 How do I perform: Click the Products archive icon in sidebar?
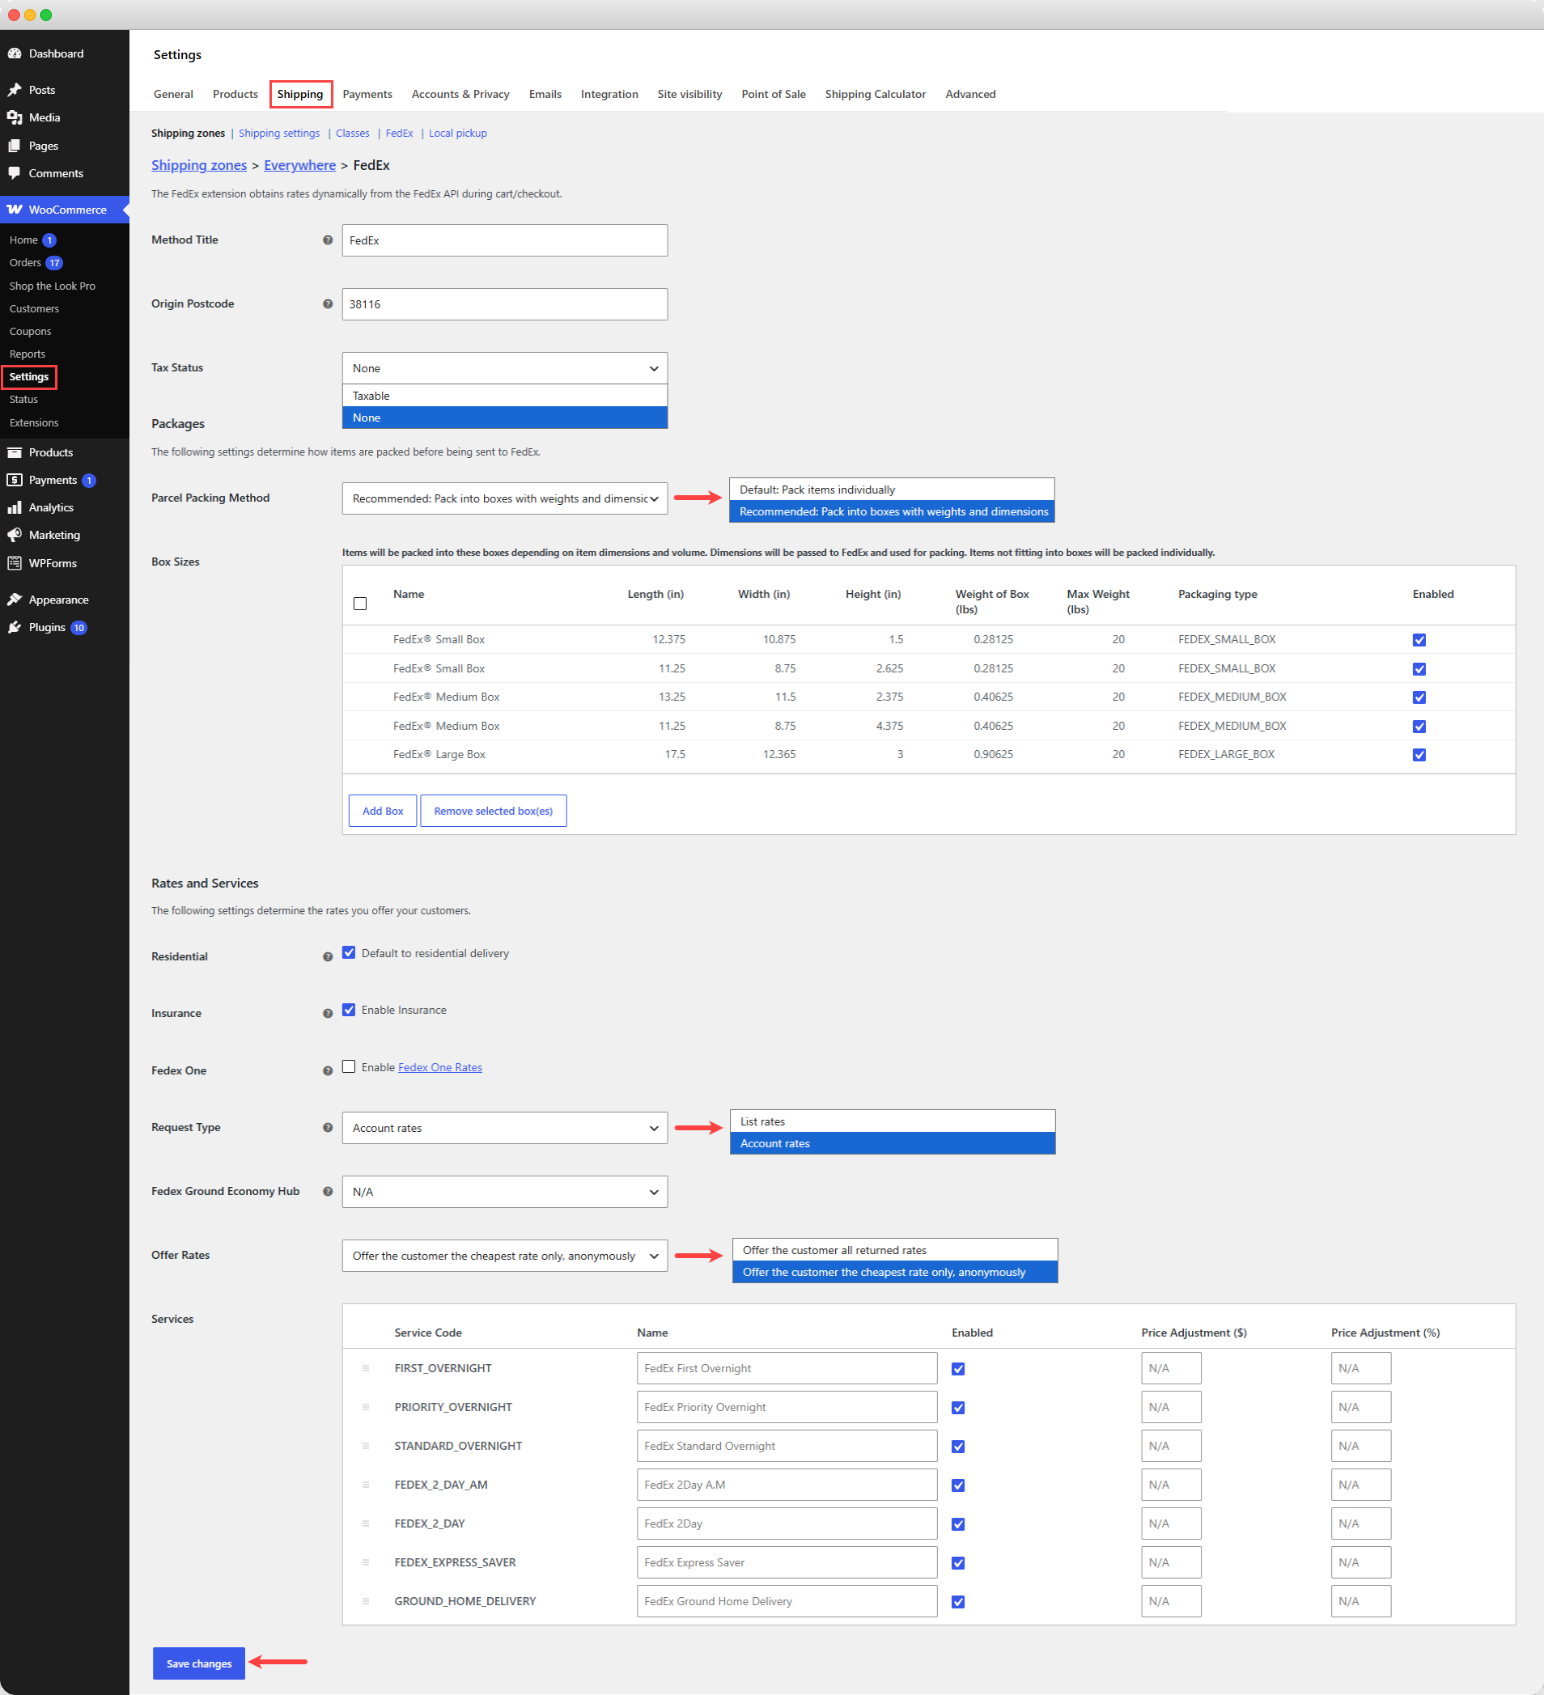pyautogui.click(x=15, y=453)
